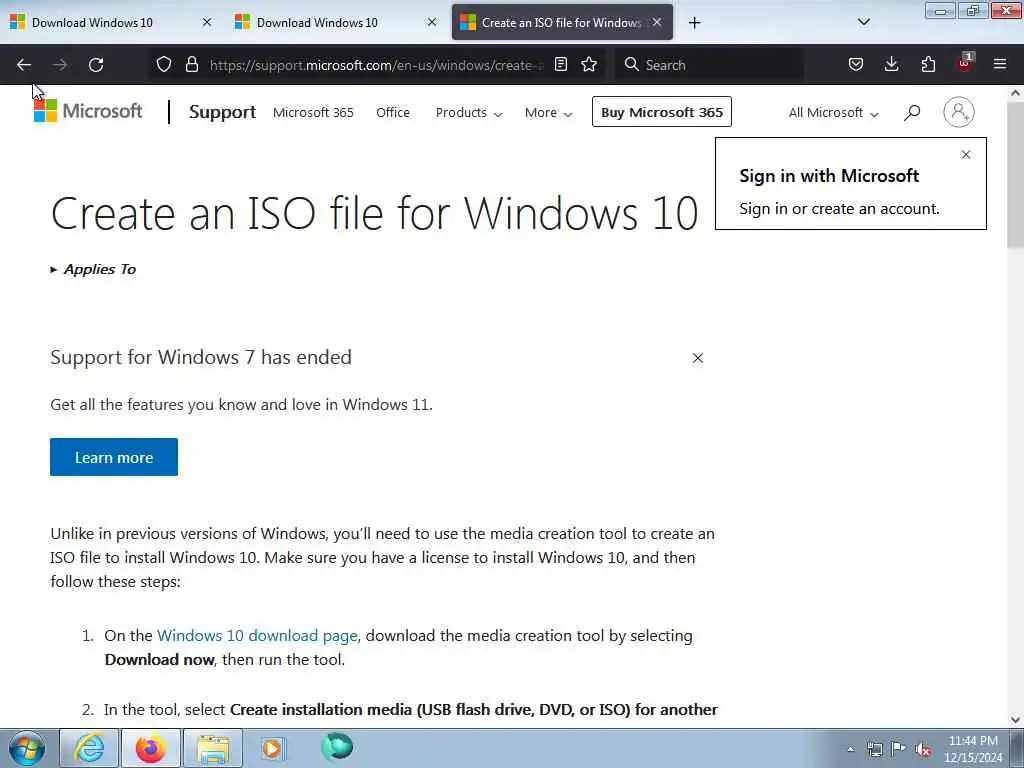This screenshot has height=768, width=1024.
Task: Dismiss the Sign in with Microsoft popup
Action: coord(966,155)
